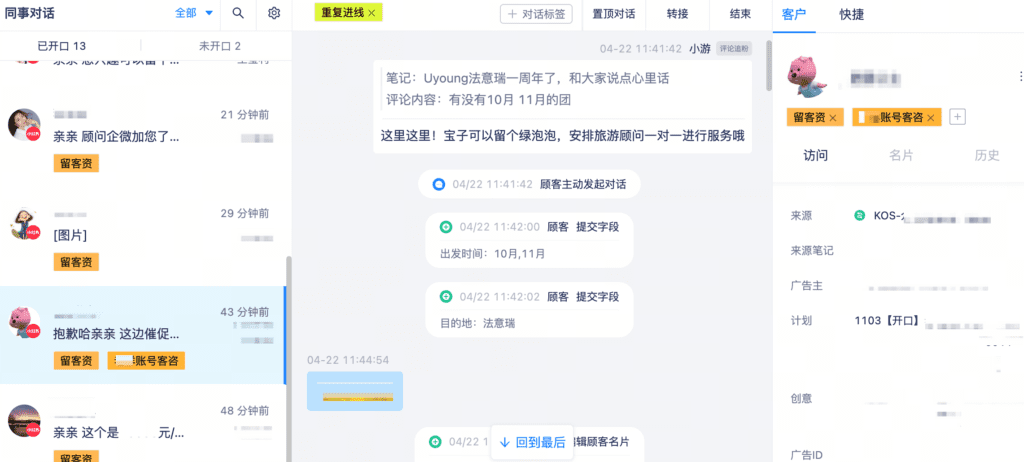Open the image thumbnail in the chat
The height and width of the screenshot is (462, 1024).
coord(355,391)
